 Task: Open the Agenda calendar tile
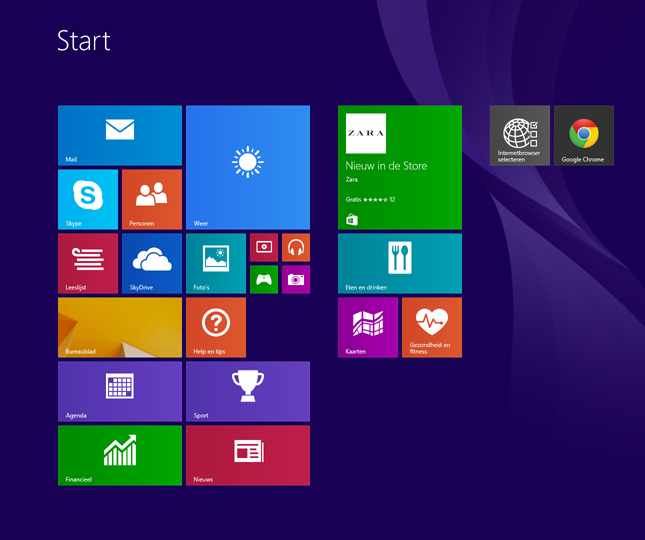tap(120, 391)
